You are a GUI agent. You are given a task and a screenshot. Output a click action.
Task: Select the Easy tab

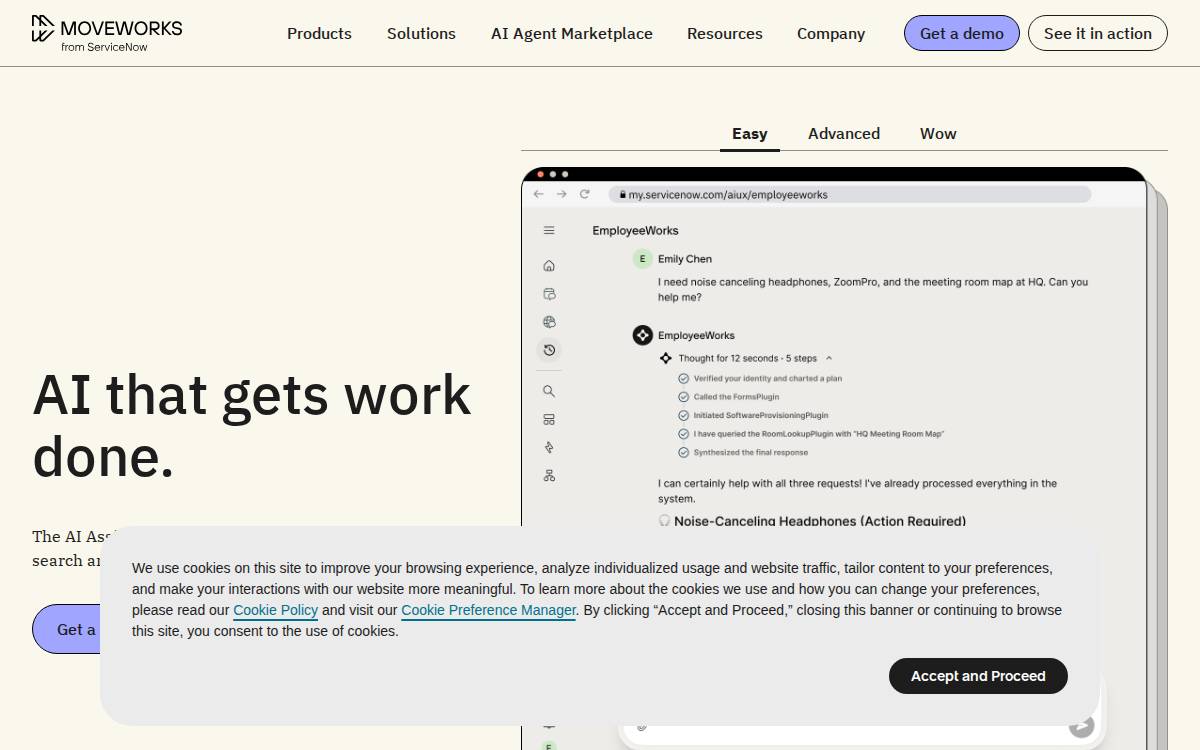click(750, 133)
